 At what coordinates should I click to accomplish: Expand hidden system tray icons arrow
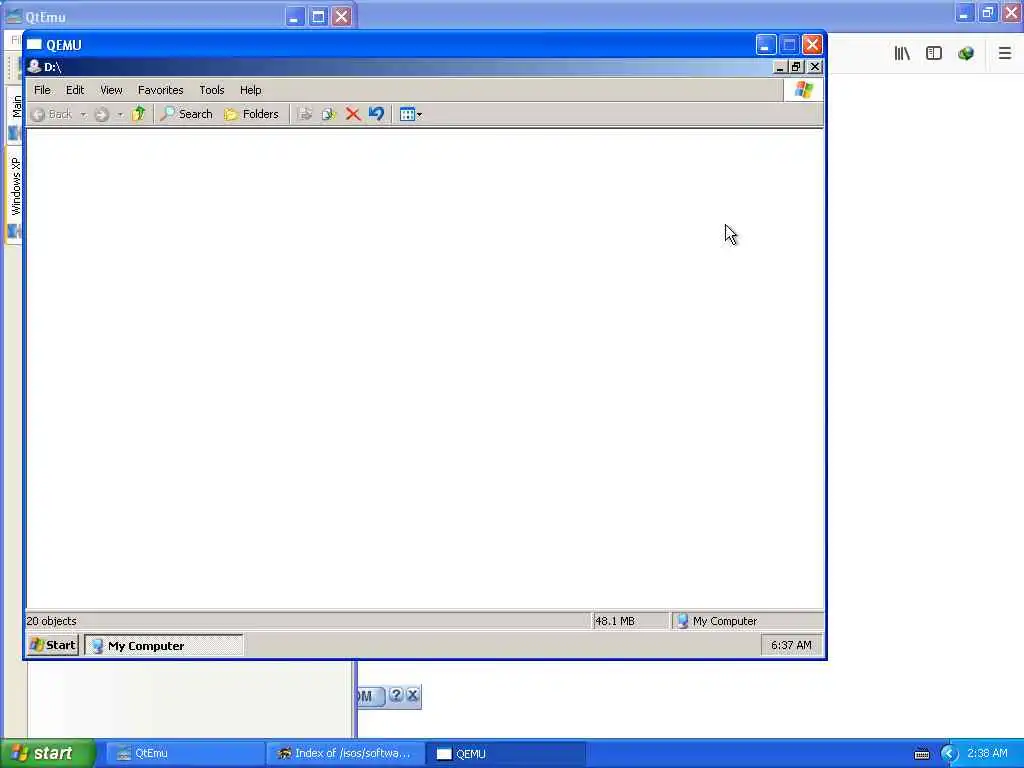[949, 754]
